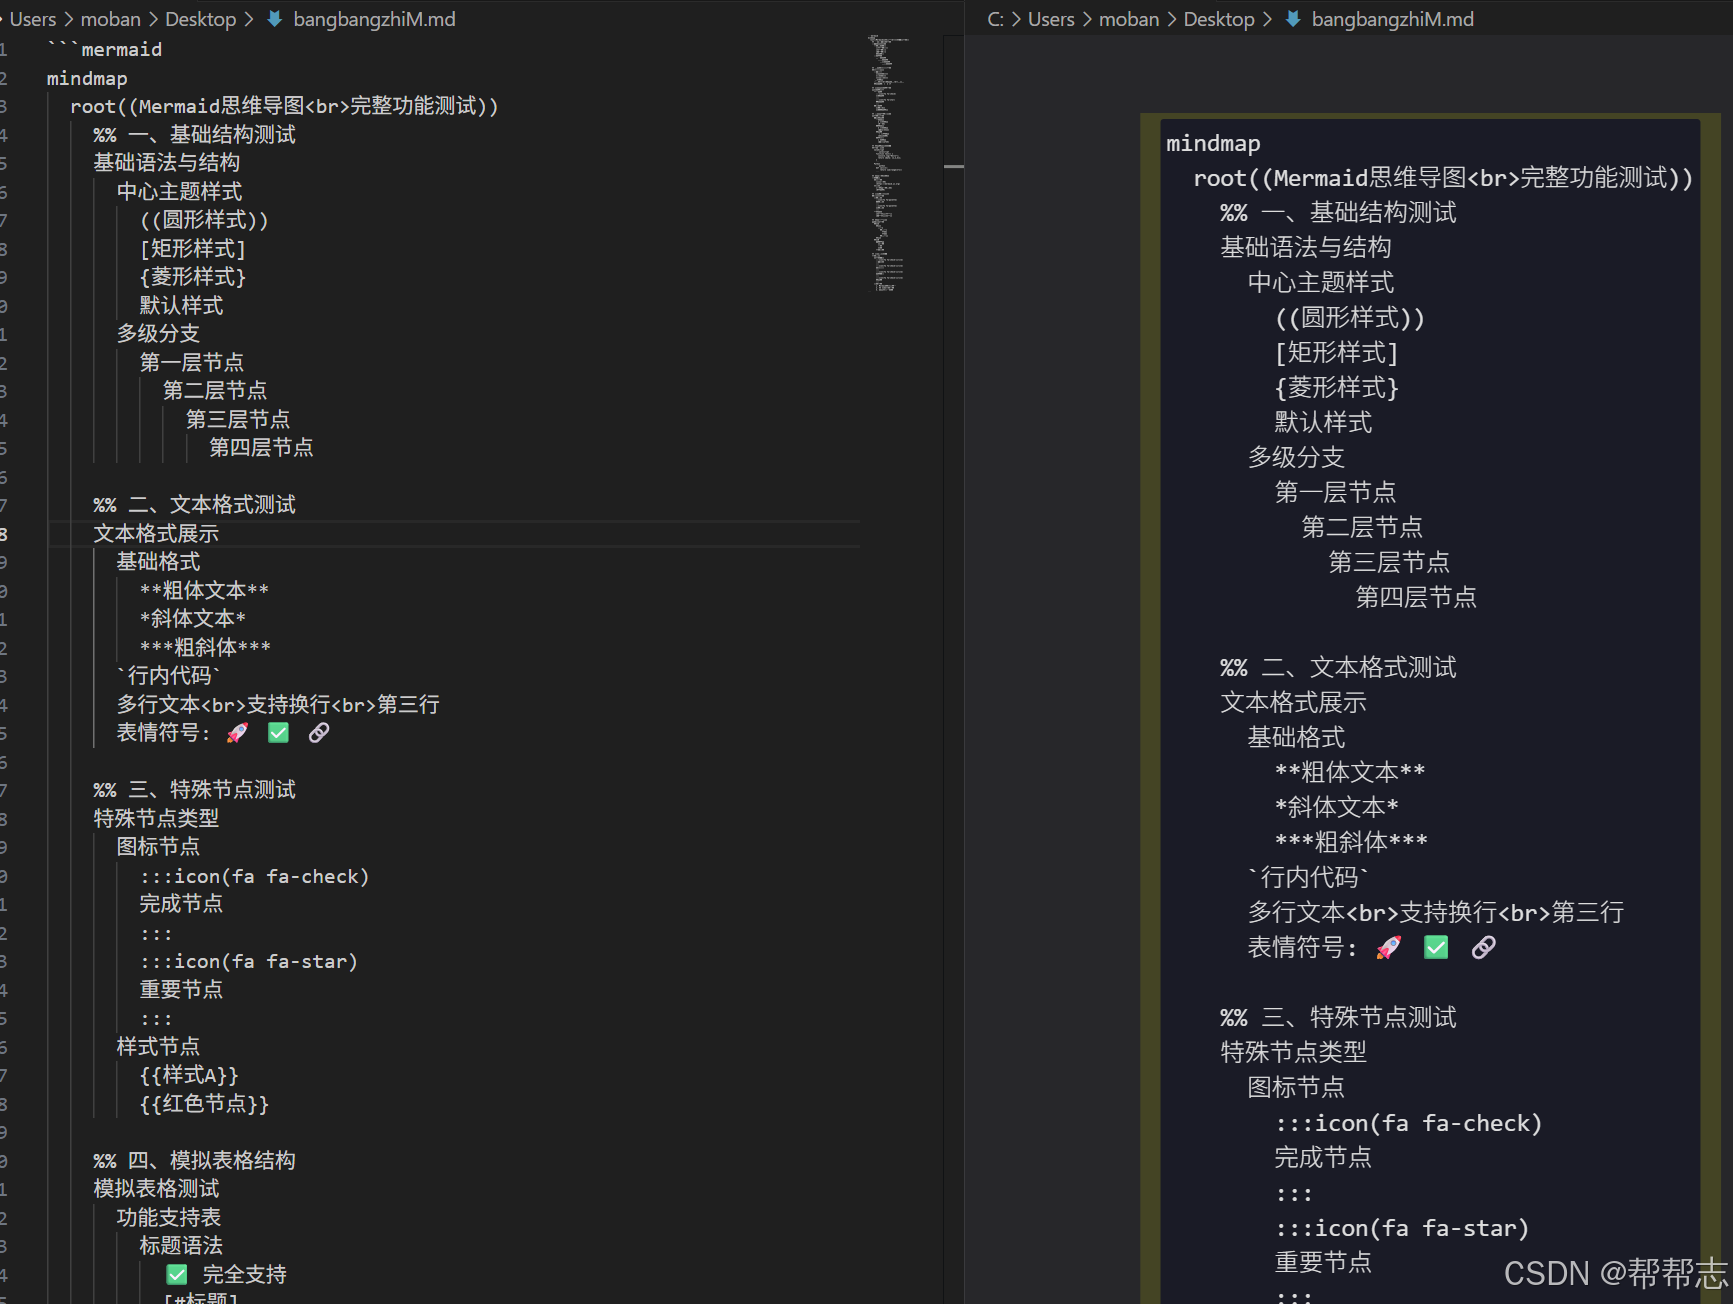Click '第二层节点' in the preview pane

click(1362, 527)
